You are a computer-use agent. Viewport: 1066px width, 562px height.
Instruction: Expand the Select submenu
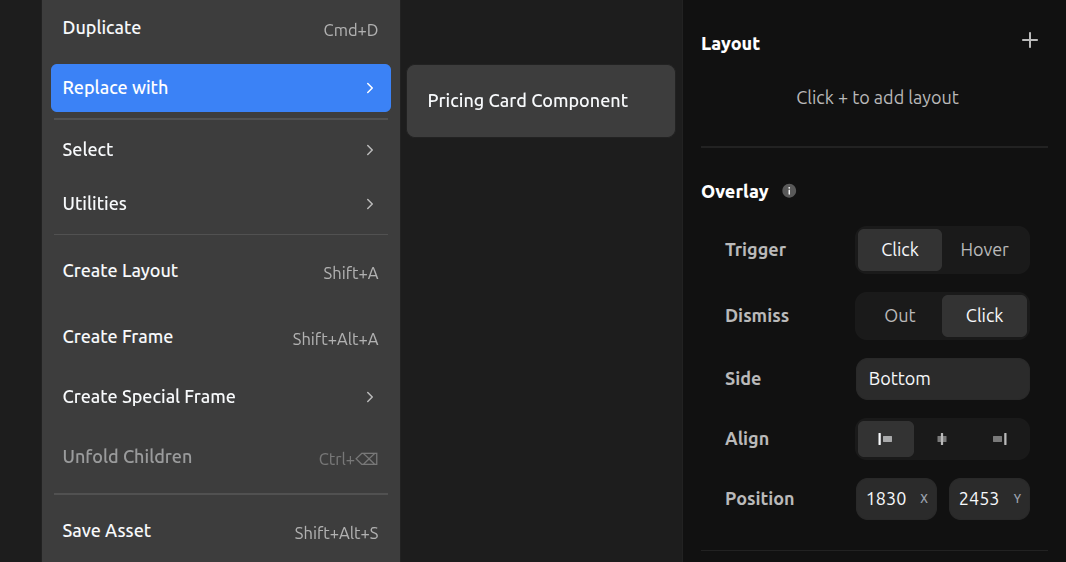[220, 150]
